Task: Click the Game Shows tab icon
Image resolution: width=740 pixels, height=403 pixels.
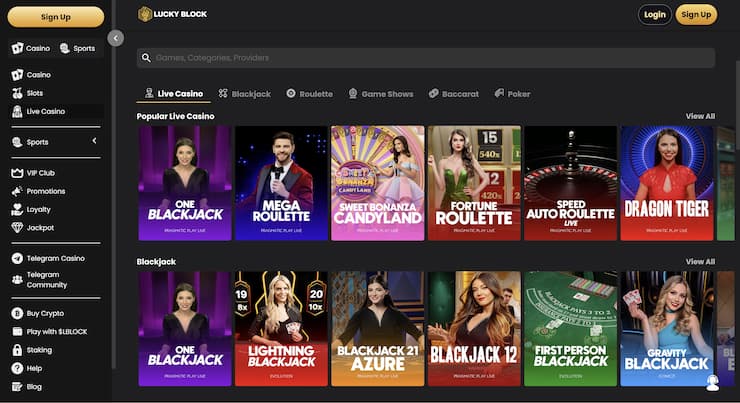Action: (353, 93)
